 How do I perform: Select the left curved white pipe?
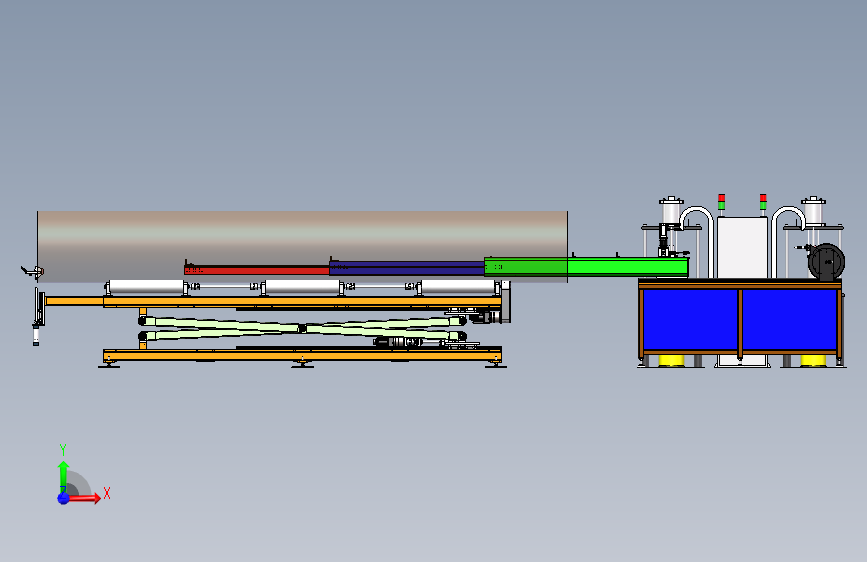697,242
